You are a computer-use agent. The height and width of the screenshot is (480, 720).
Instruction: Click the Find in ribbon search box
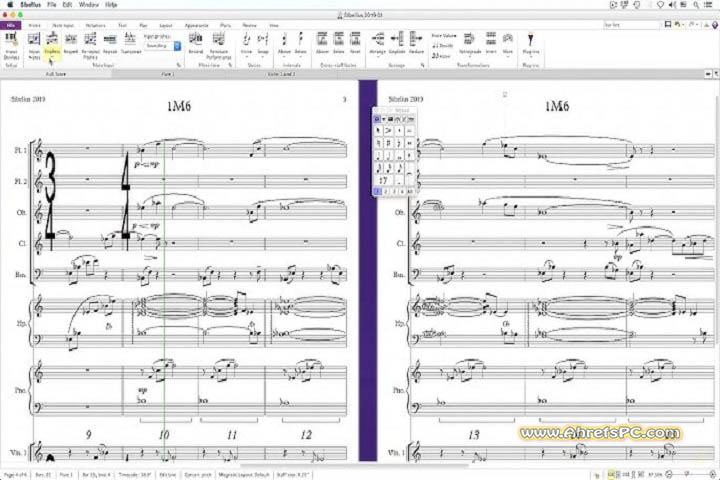631,25
